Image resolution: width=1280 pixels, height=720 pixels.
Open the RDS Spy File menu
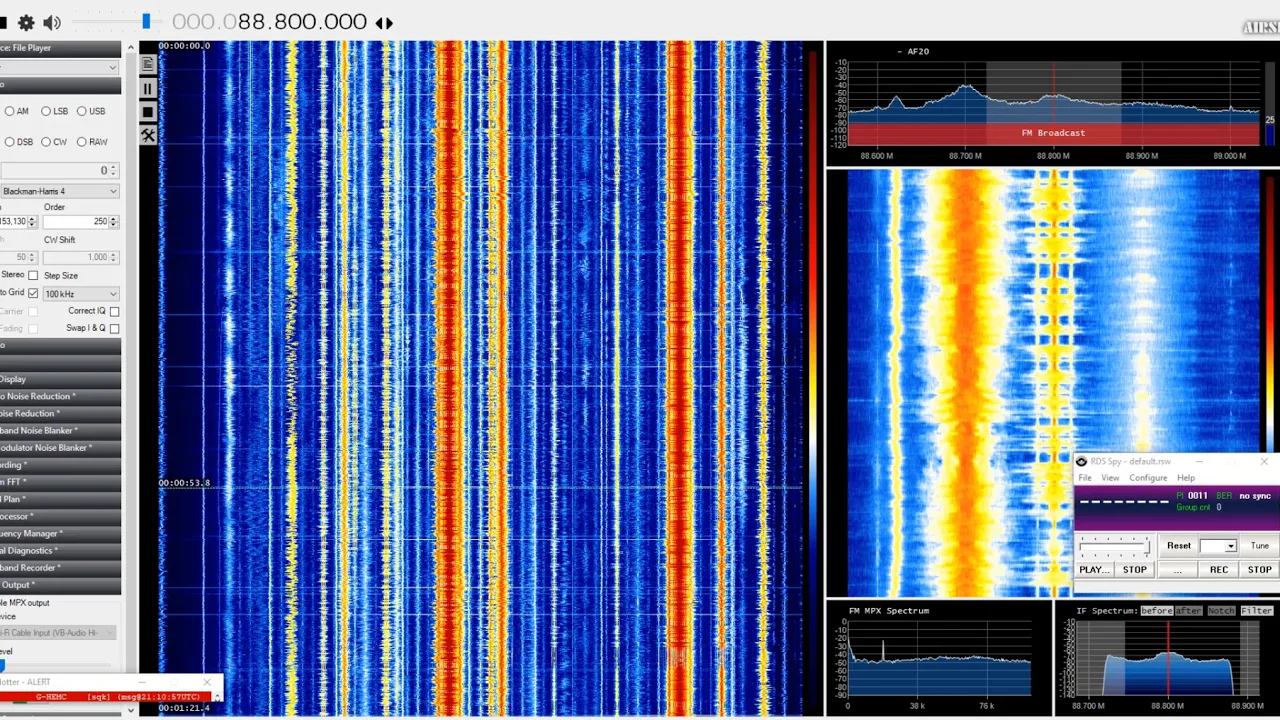point(1085,478)
